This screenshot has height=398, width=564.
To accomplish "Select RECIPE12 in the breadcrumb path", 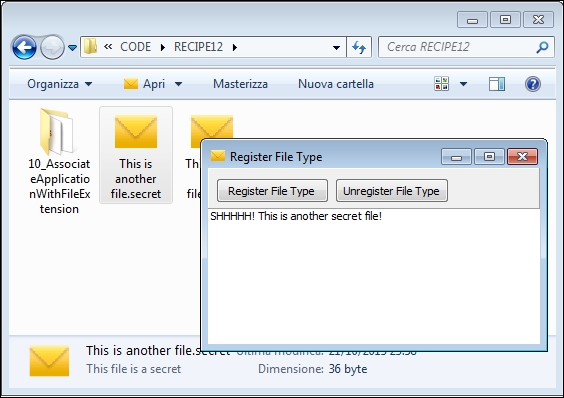I will point(199,47).
